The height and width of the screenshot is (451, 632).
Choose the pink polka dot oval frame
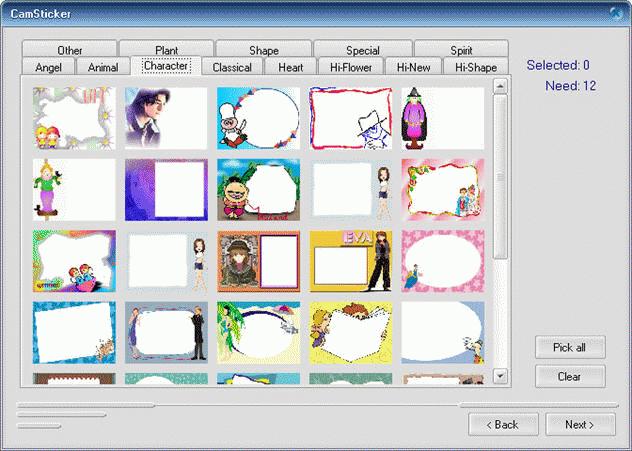pyautogui.click(x=442, y=261)
